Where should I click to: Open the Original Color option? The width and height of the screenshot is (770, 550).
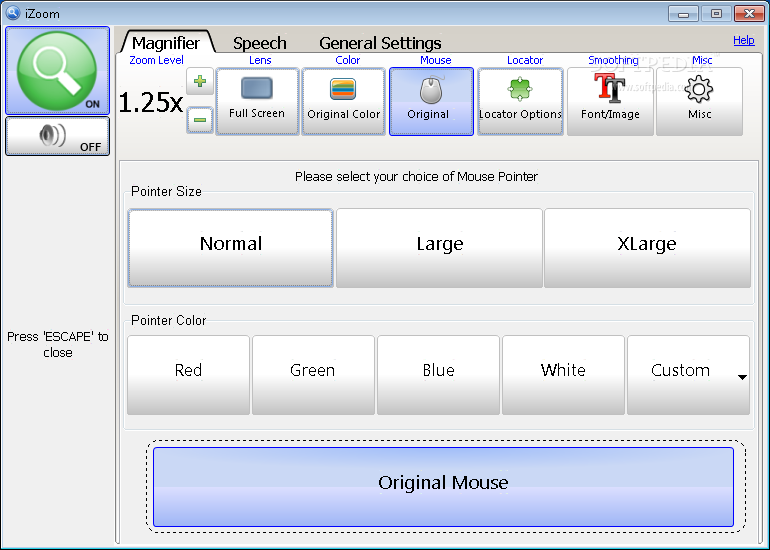(x=344, y=101)
